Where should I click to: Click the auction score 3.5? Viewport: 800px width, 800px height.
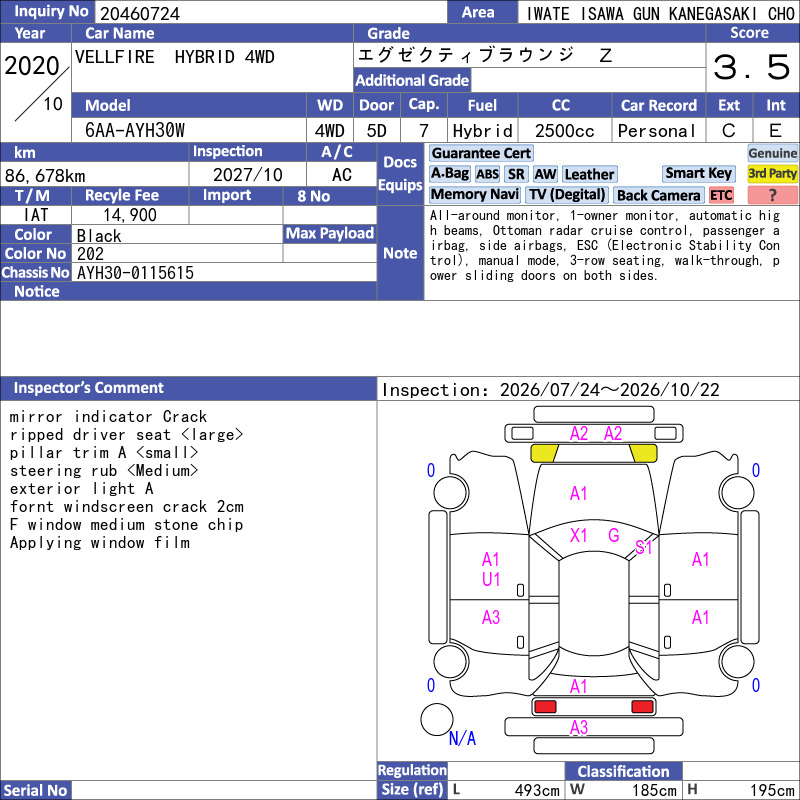[x=751, y=67]
